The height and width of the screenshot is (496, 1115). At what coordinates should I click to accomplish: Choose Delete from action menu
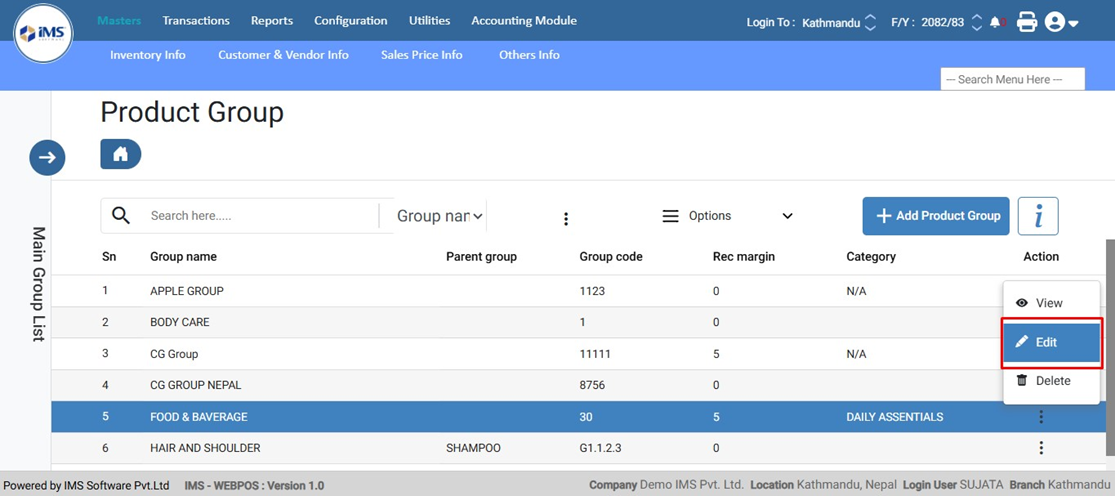tap(1052, 381)
